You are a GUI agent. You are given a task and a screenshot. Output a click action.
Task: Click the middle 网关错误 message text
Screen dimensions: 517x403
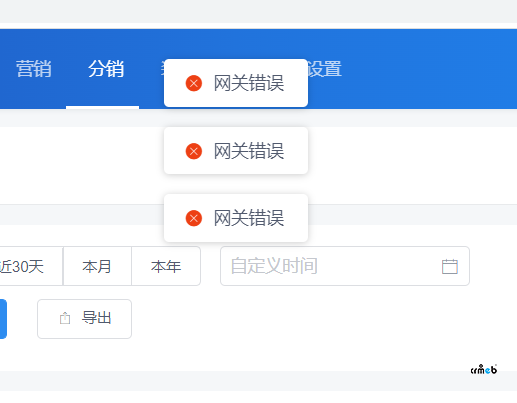249,151
